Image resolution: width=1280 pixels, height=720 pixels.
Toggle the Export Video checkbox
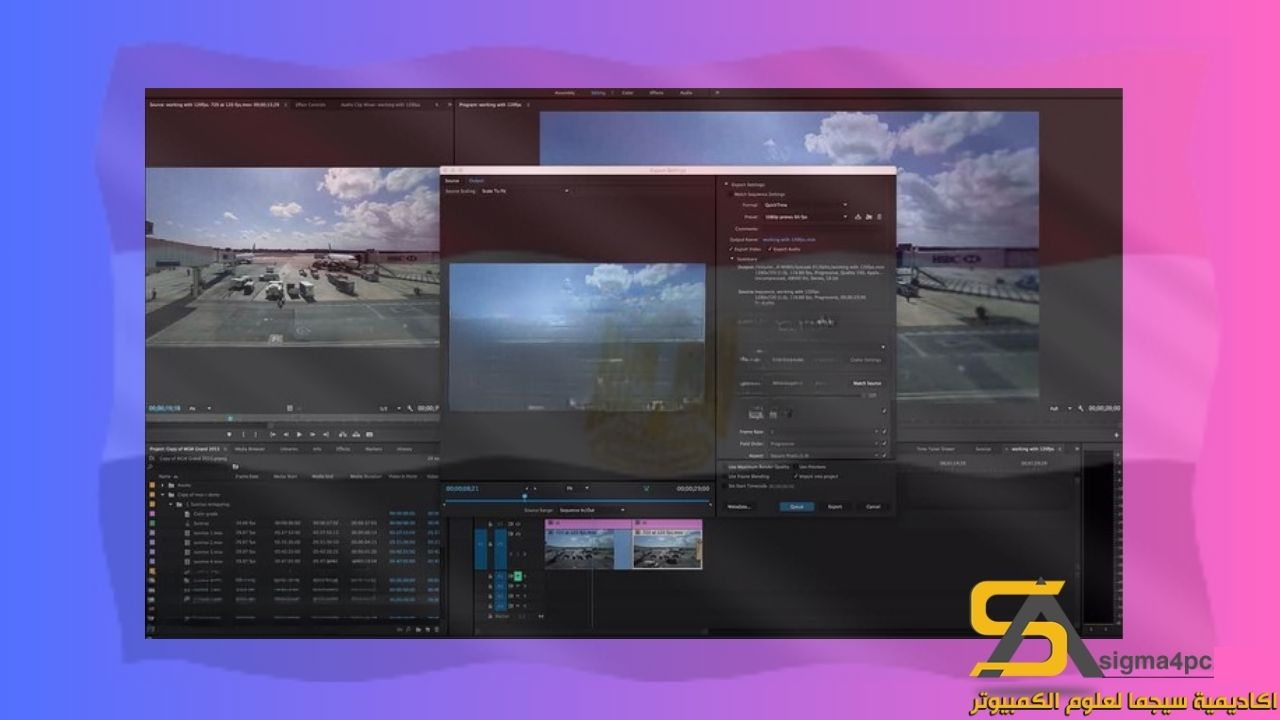(x=731, y=249)
